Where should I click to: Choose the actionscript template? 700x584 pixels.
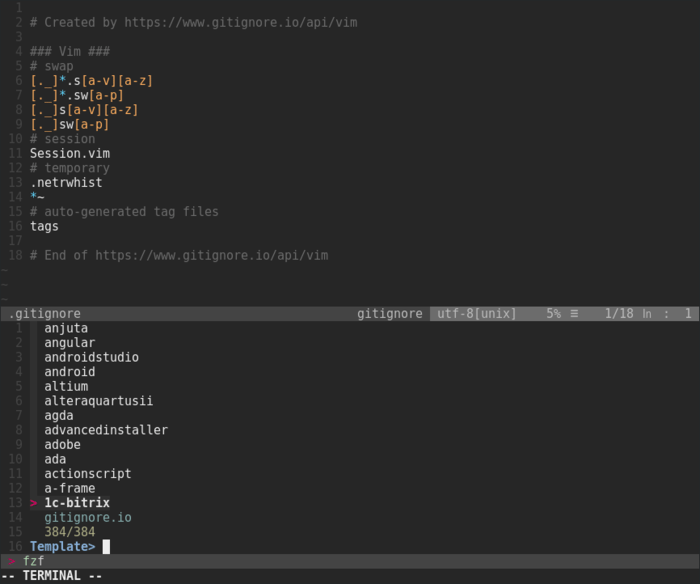87,474
